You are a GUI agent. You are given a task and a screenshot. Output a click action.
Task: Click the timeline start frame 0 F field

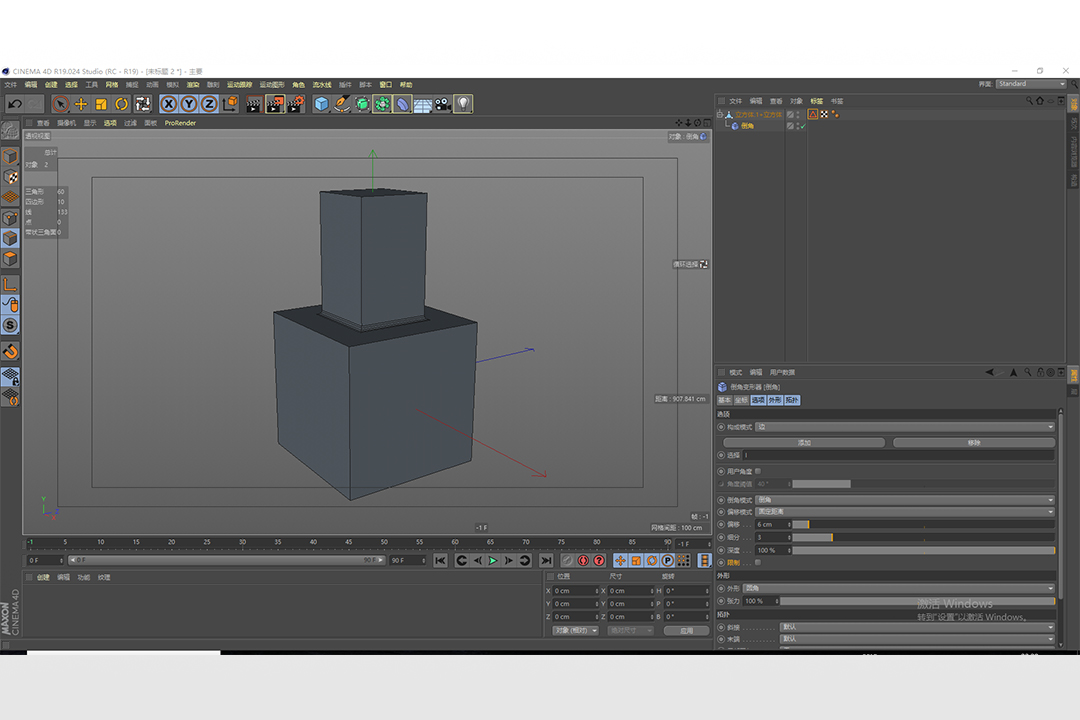[45, 560]
